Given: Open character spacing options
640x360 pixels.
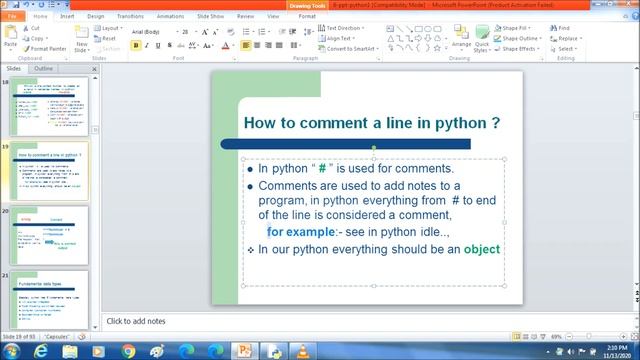Looking at the screenshot, I should (x=193, y=45).
